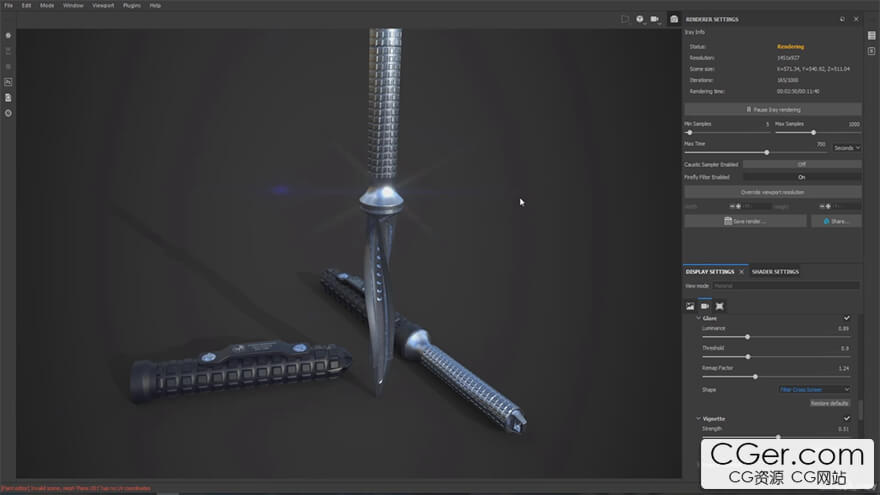
Task: Click the dimmed square icon in viewport toolbar
Action: pyautogui.click(x=625, y=19)
